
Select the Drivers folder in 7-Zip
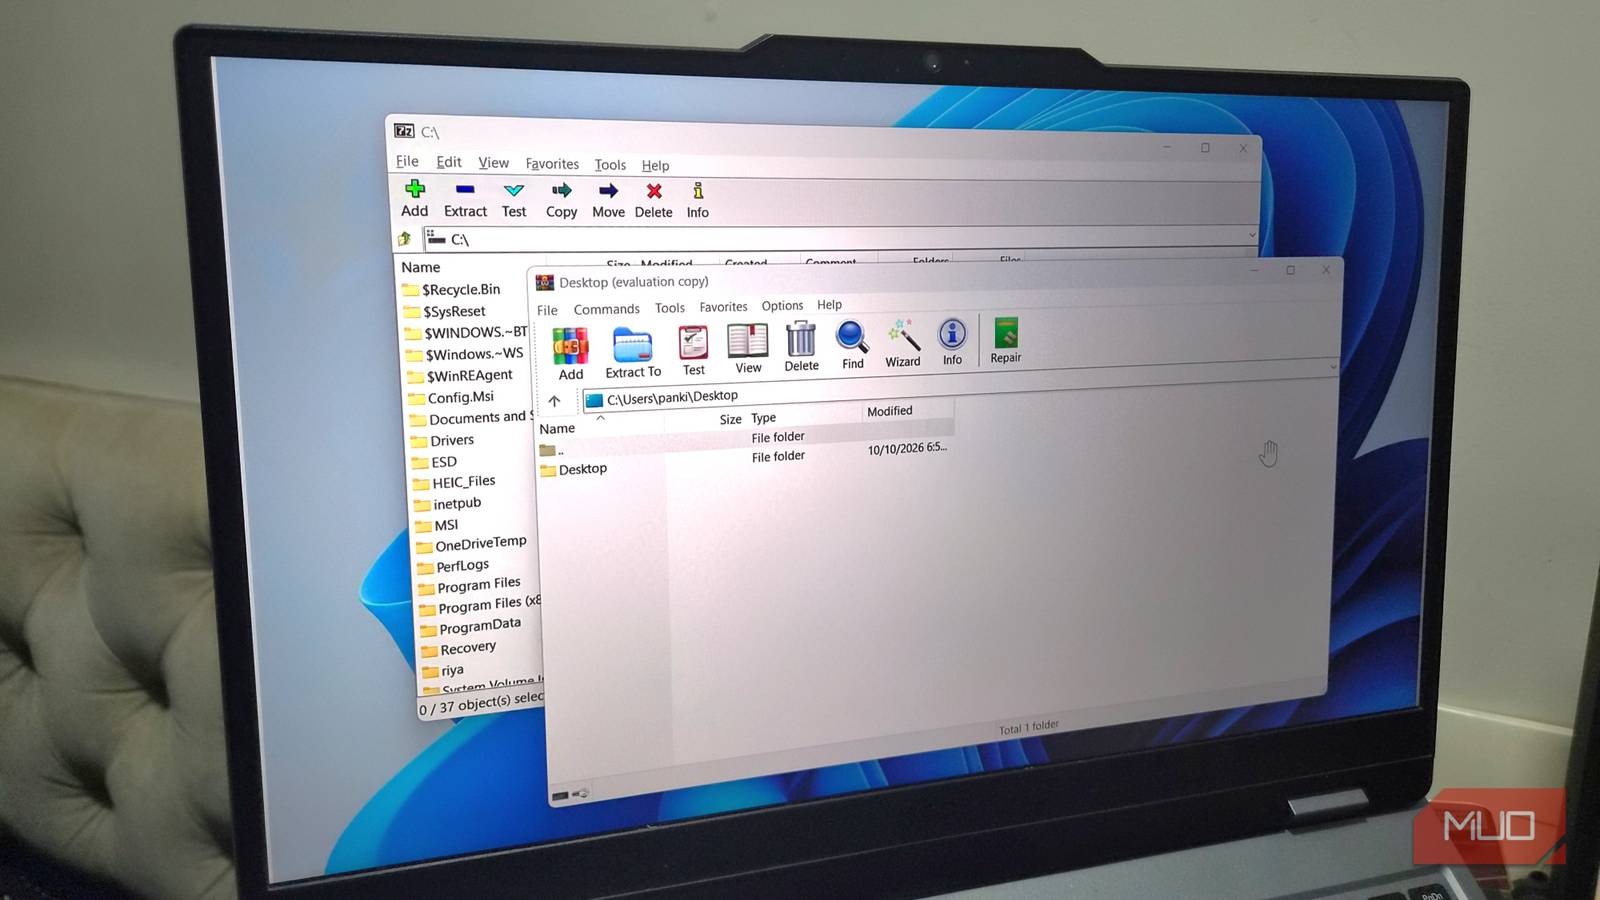coord(443,440)
